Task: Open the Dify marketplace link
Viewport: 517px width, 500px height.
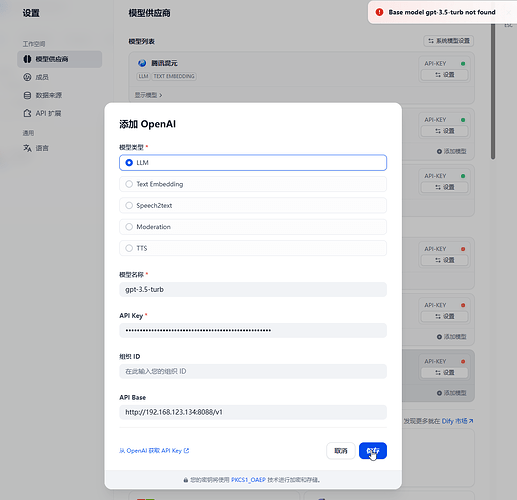Action: (457, 421)
